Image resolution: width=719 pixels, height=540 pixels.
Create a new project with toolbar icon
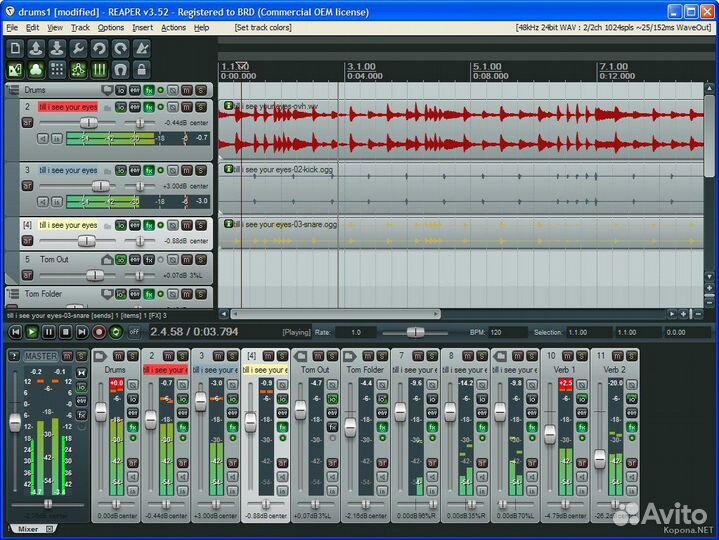click(x=15, y=48)
